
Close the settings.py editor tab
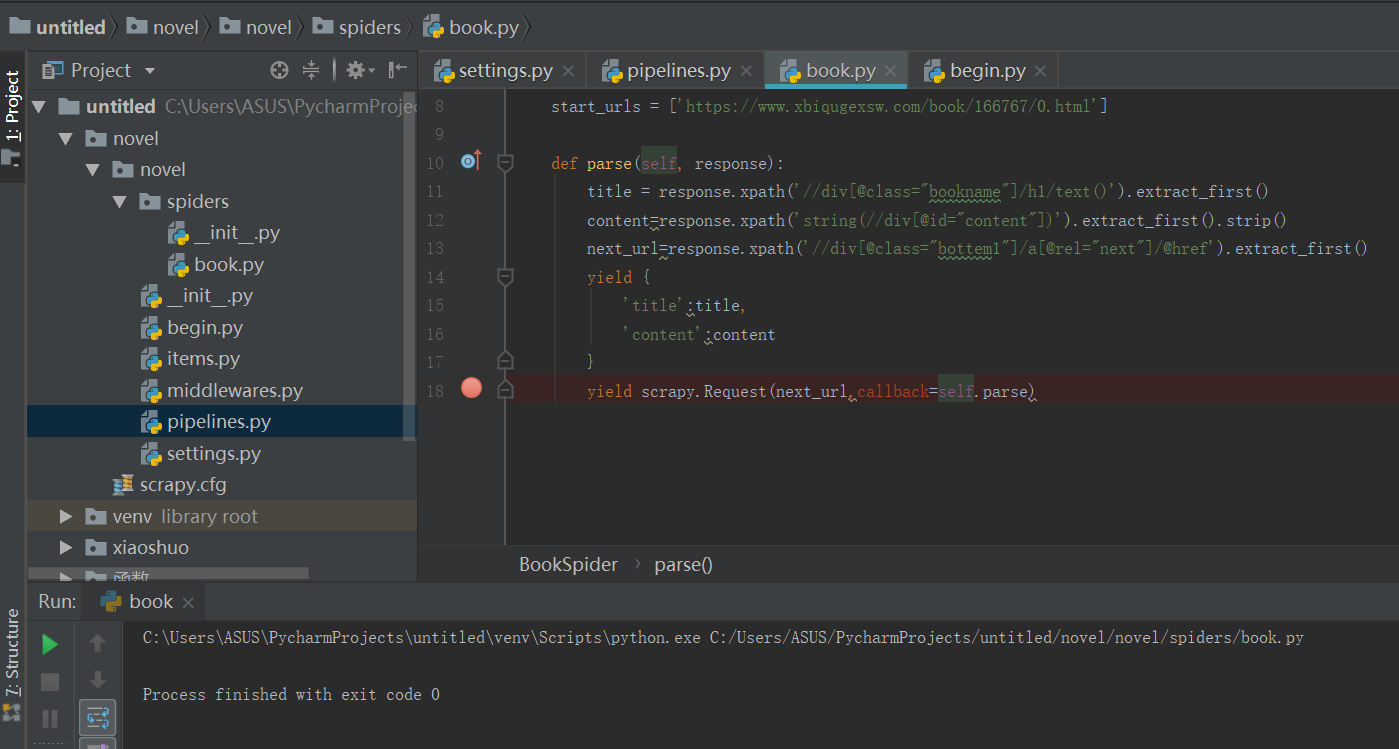pos(568,71)
